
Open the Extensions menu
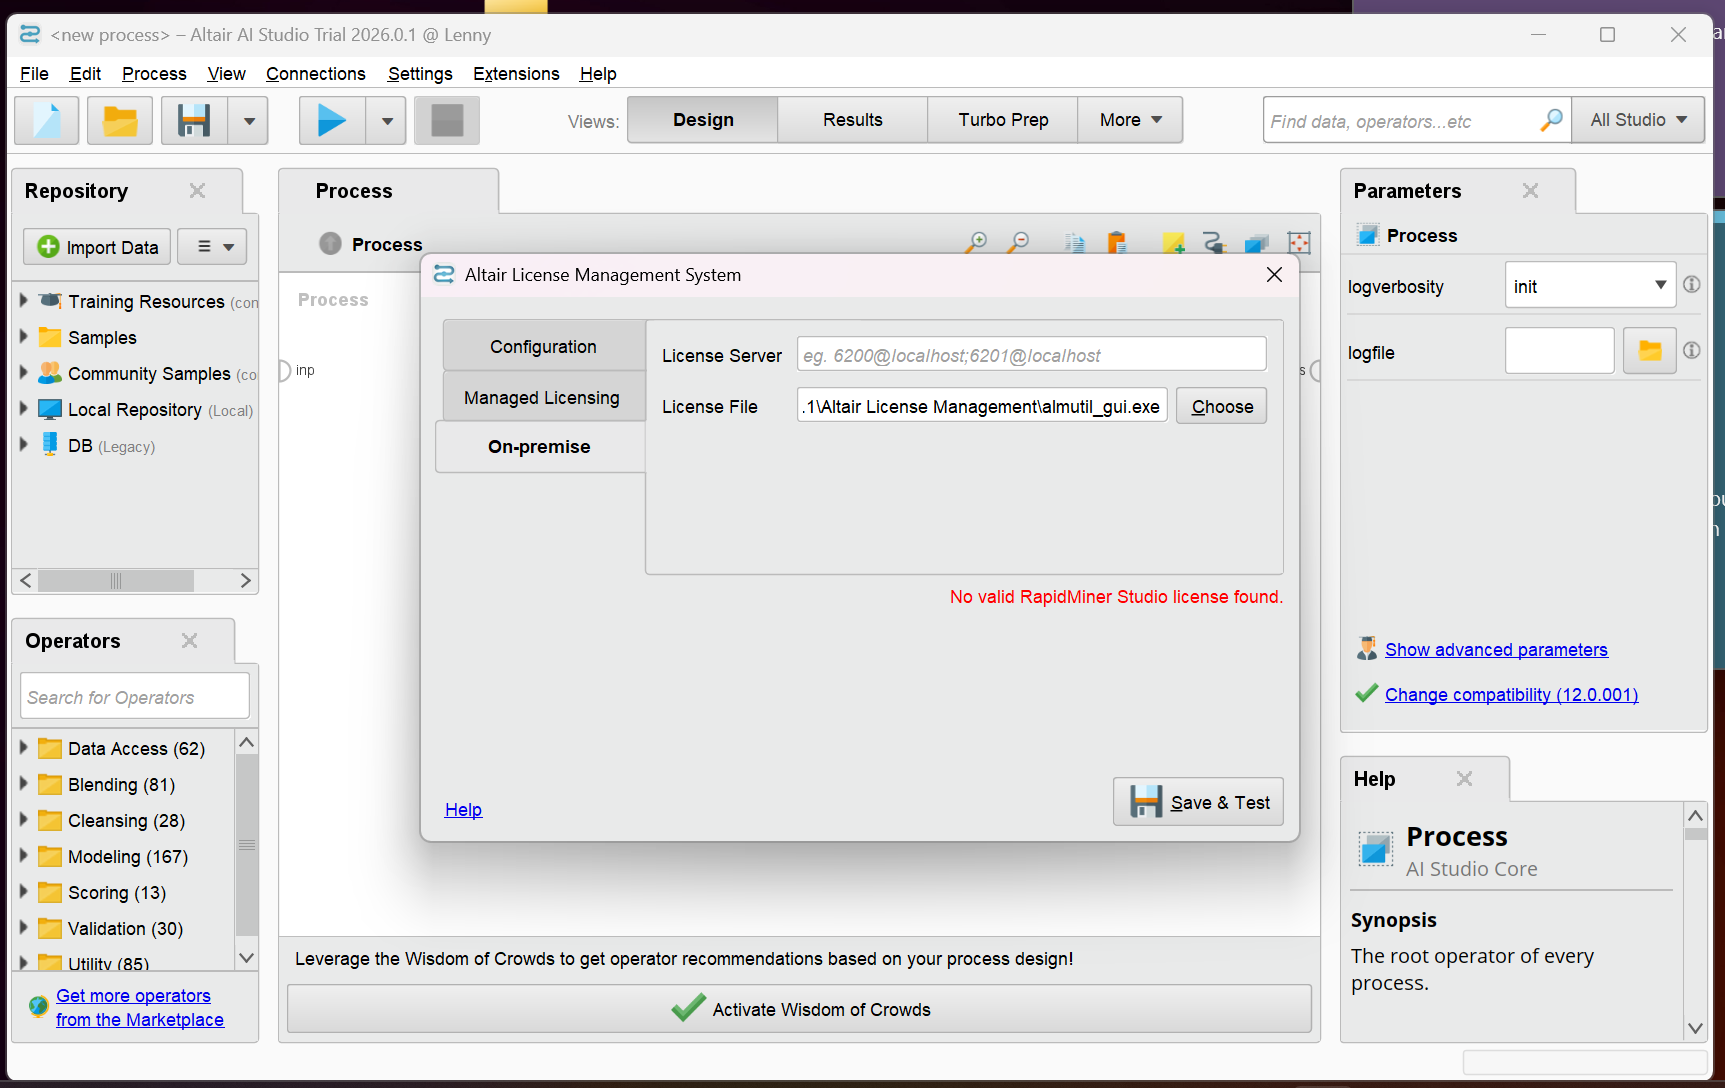point(516,74)
